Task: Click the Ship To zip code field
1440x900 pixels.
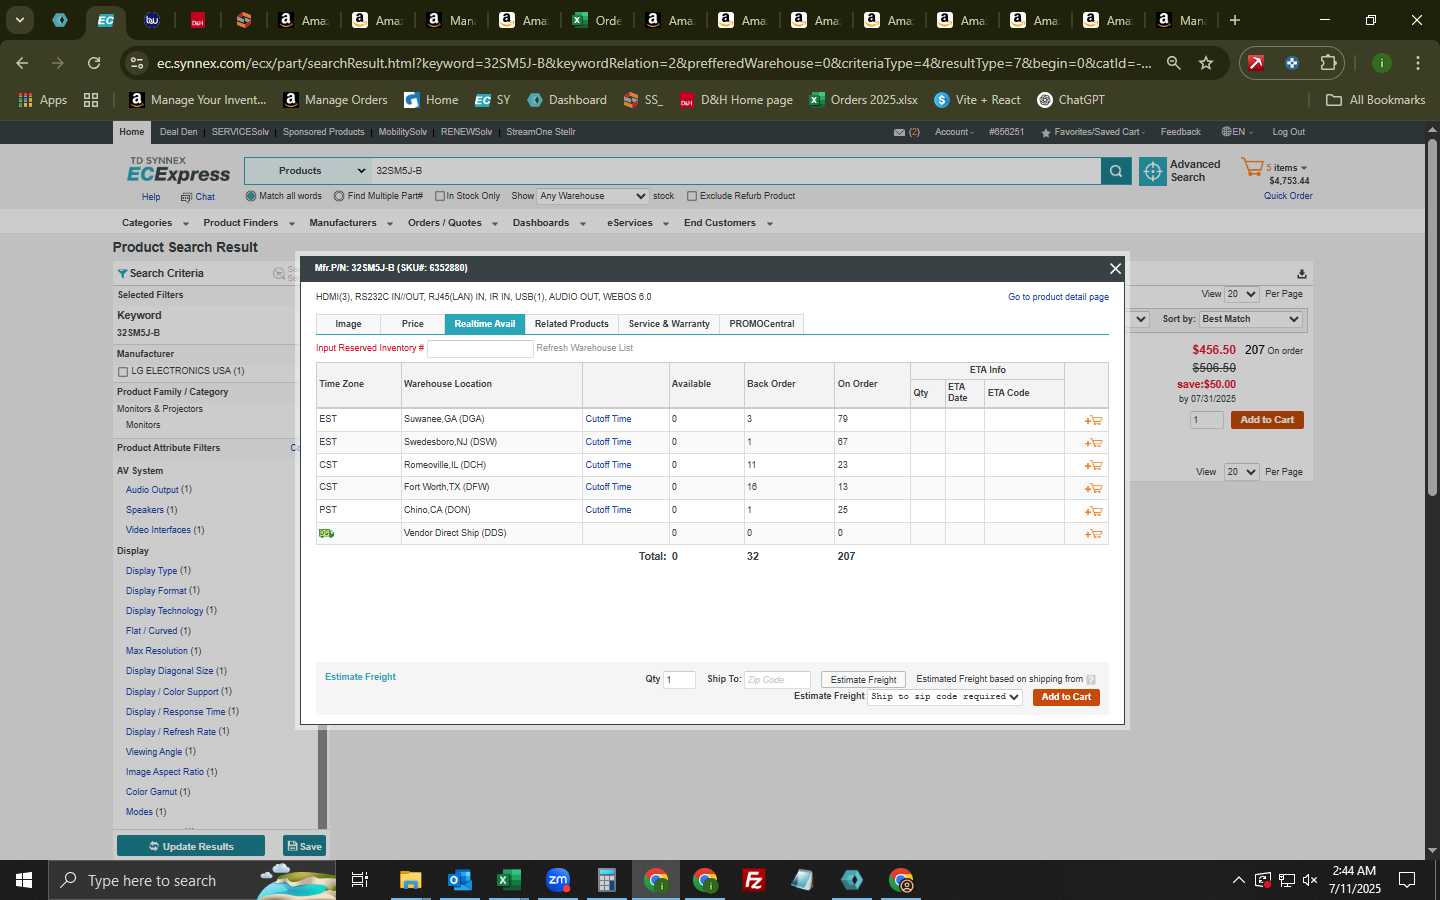Action: pyautogui.click(x=777, y=680)
